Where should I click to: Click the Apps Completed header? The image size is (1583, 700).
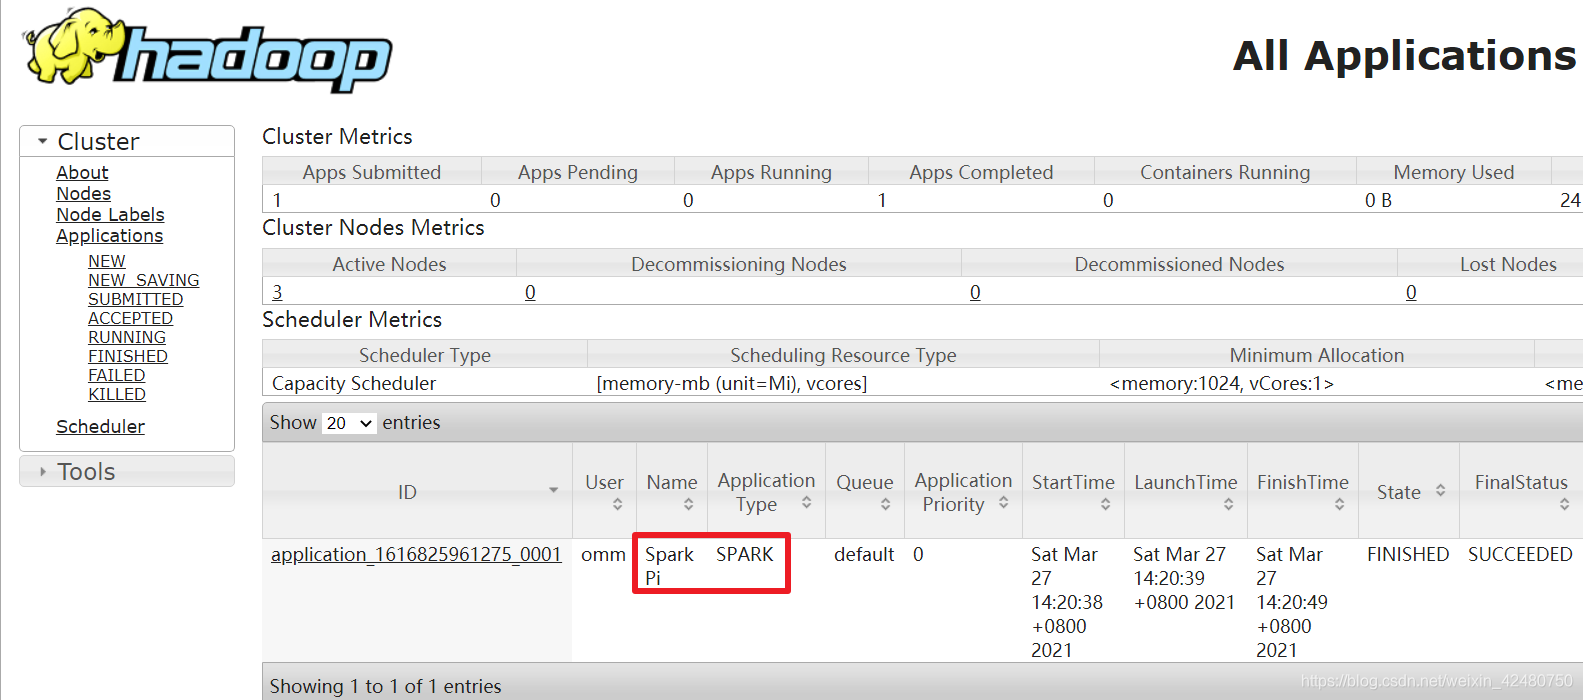981,172
